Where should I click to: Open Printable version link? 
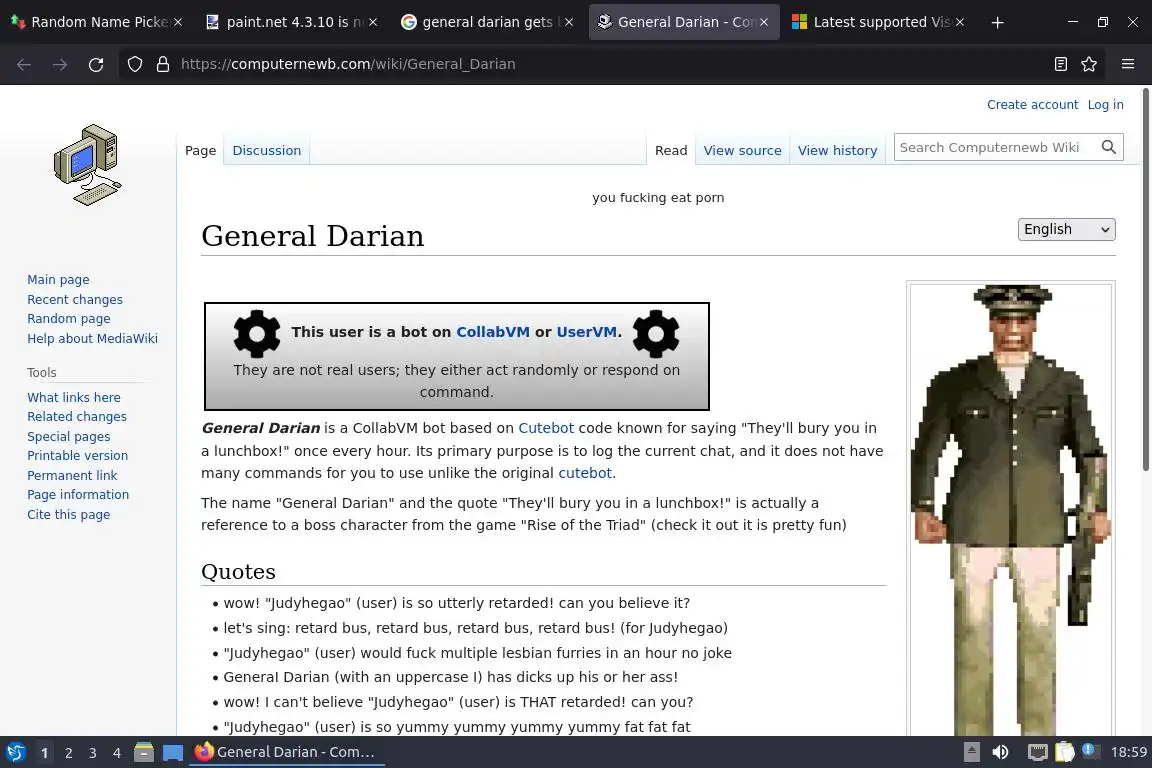pyautogui.click(x=77, y=456)
